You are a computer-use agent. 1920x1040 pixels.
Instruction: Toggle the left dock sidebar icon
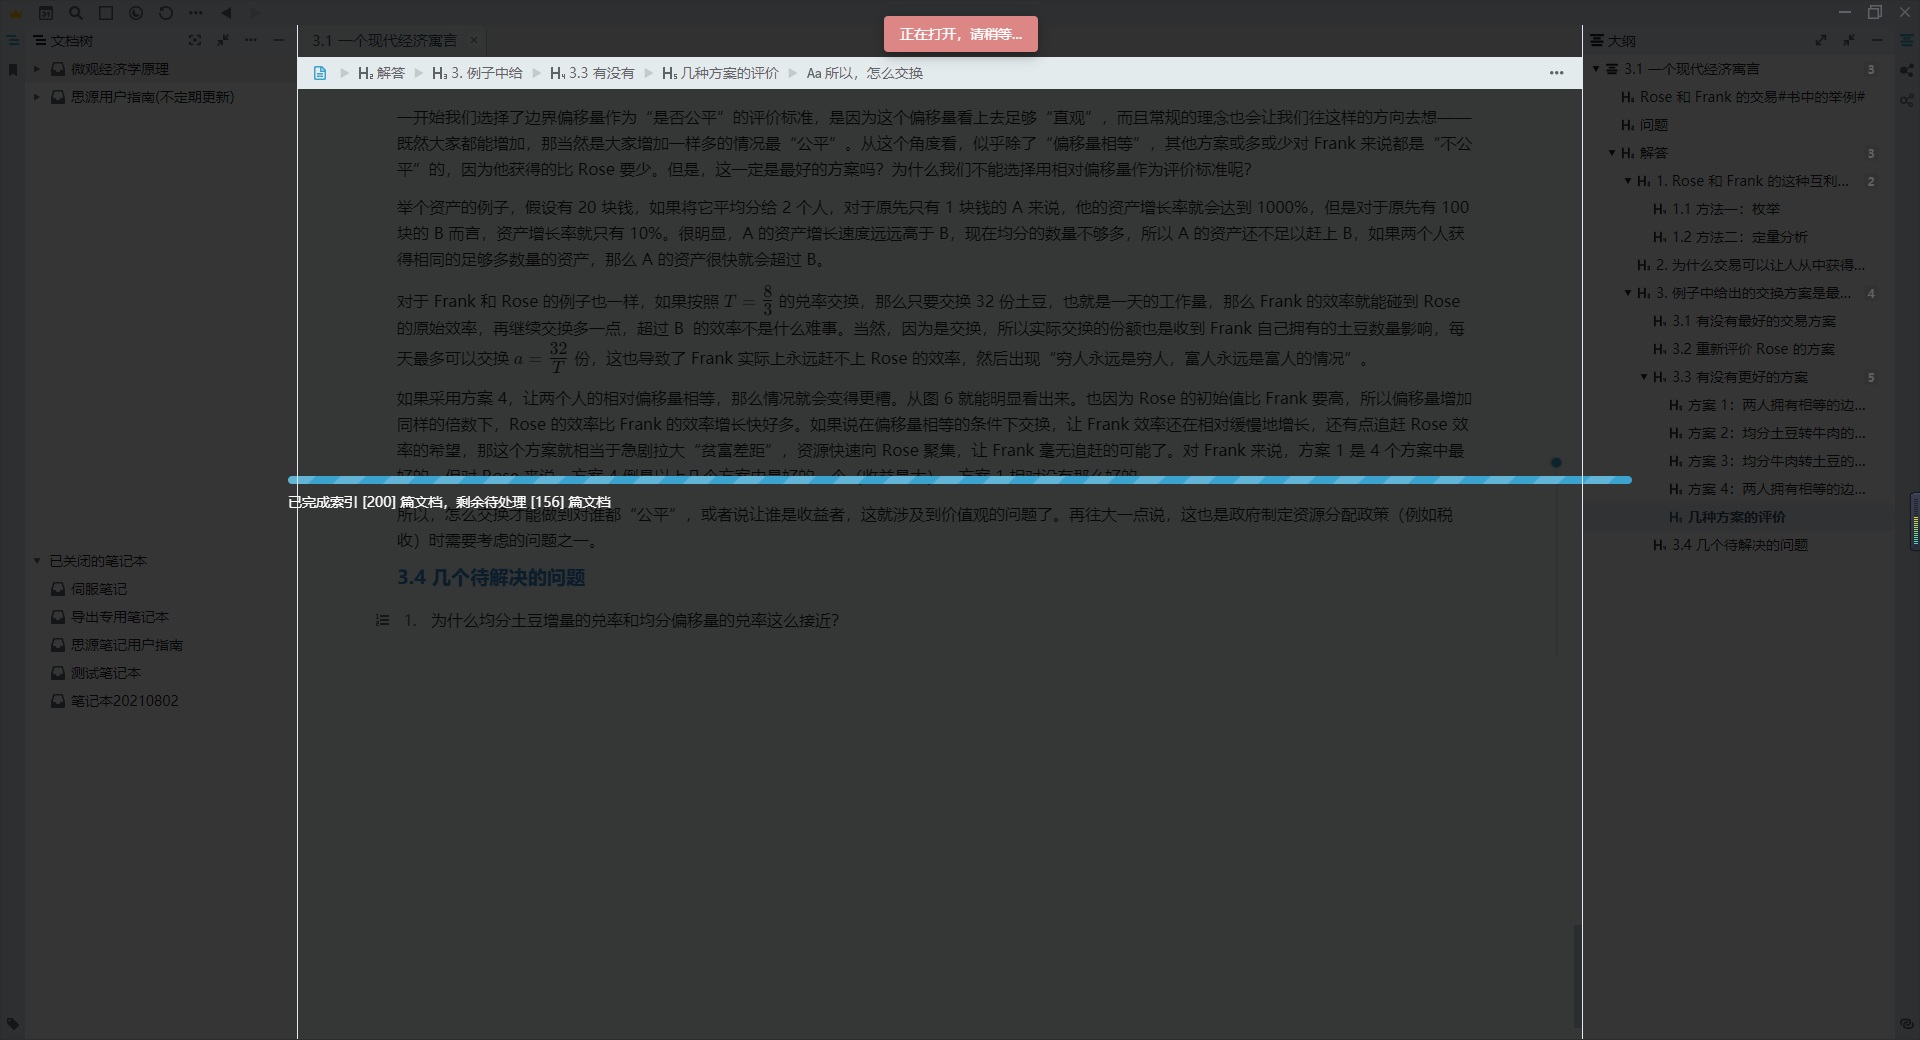(x=13, y=40)
